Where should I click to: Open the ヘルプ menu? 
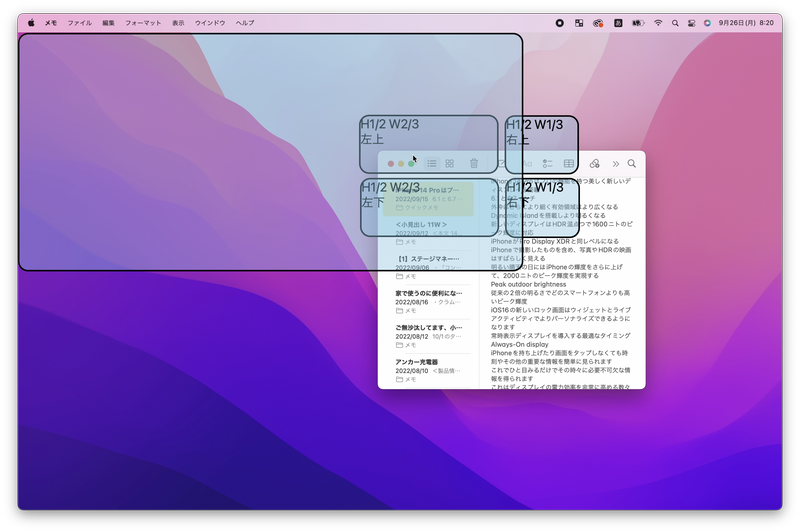[x=245, y=23]
